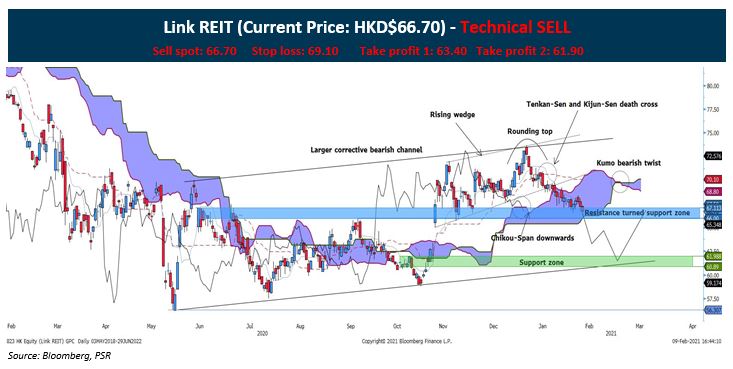The width and height of the screenshot is (733, 369).
Task: Click the 'Rounding top' annotation
Action: [x=530, y=131]
